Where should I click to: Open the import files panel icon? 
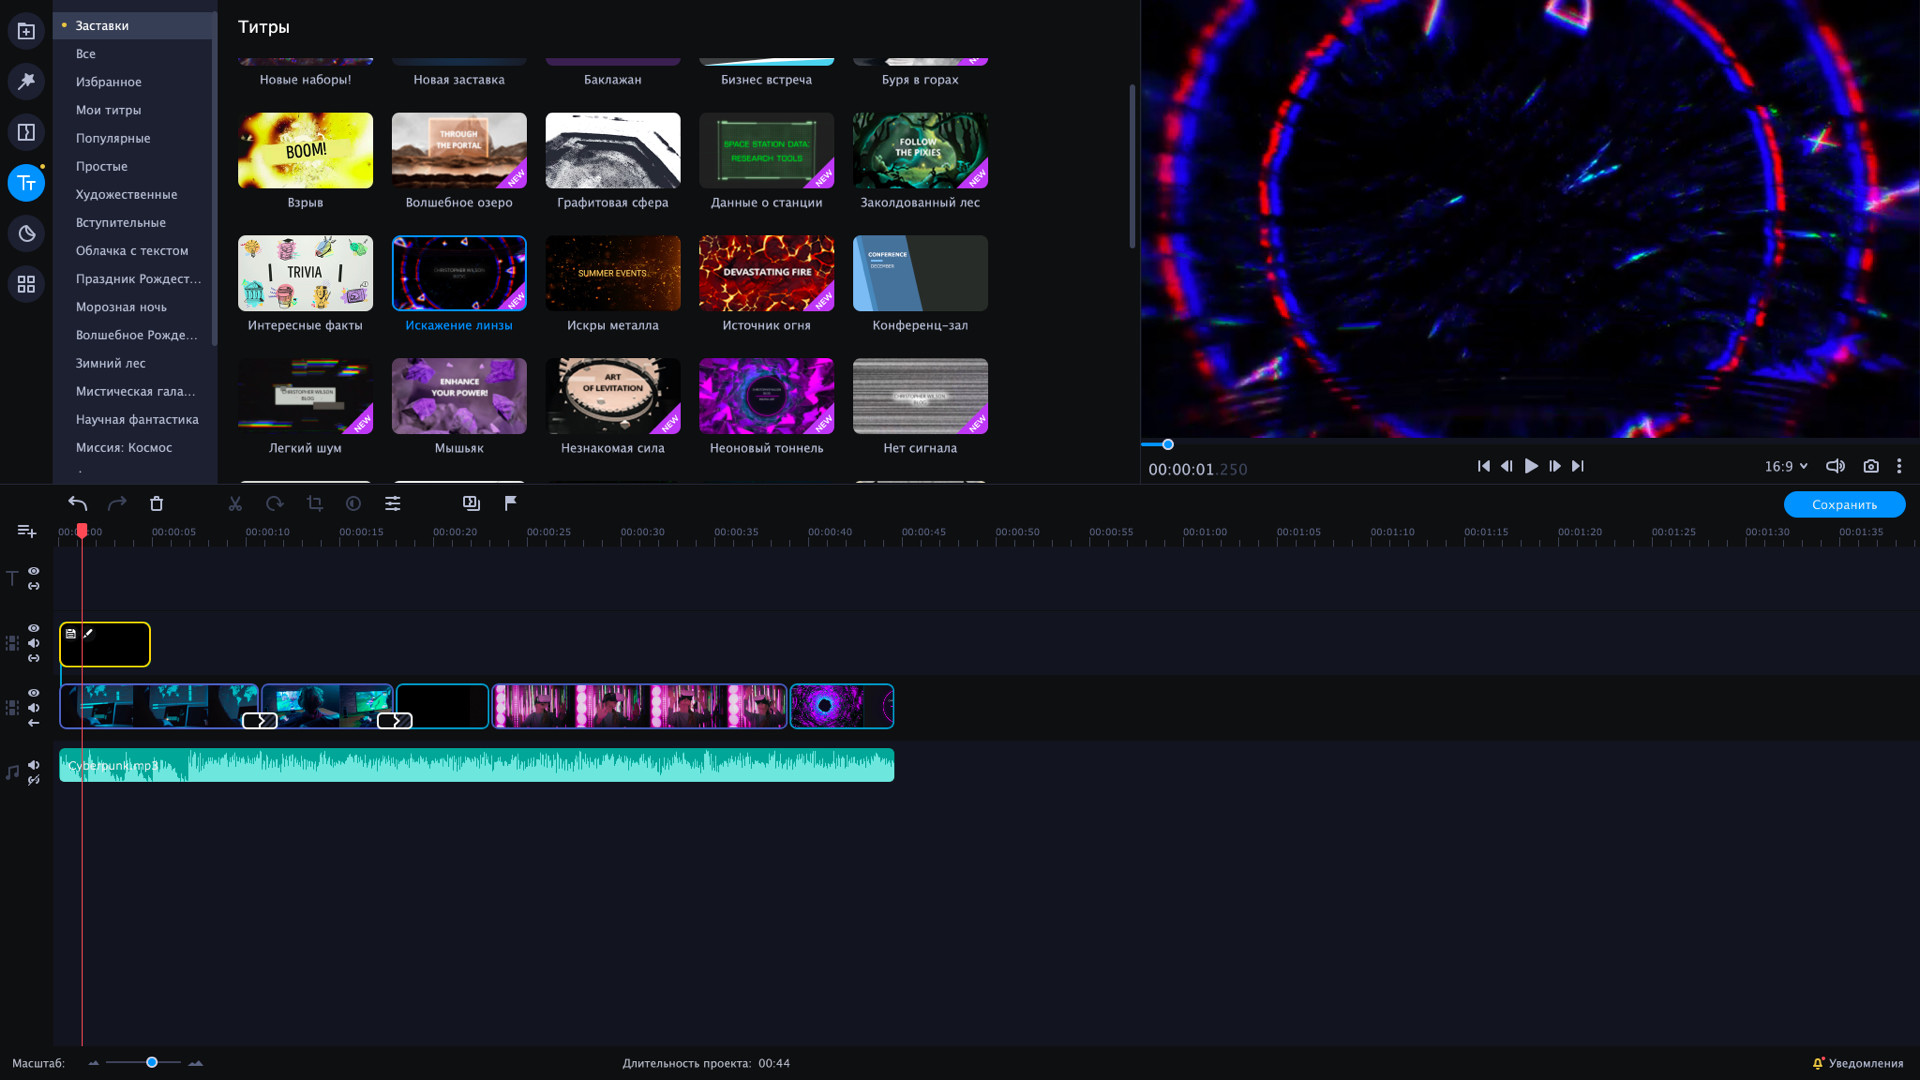tap(26, 31)
